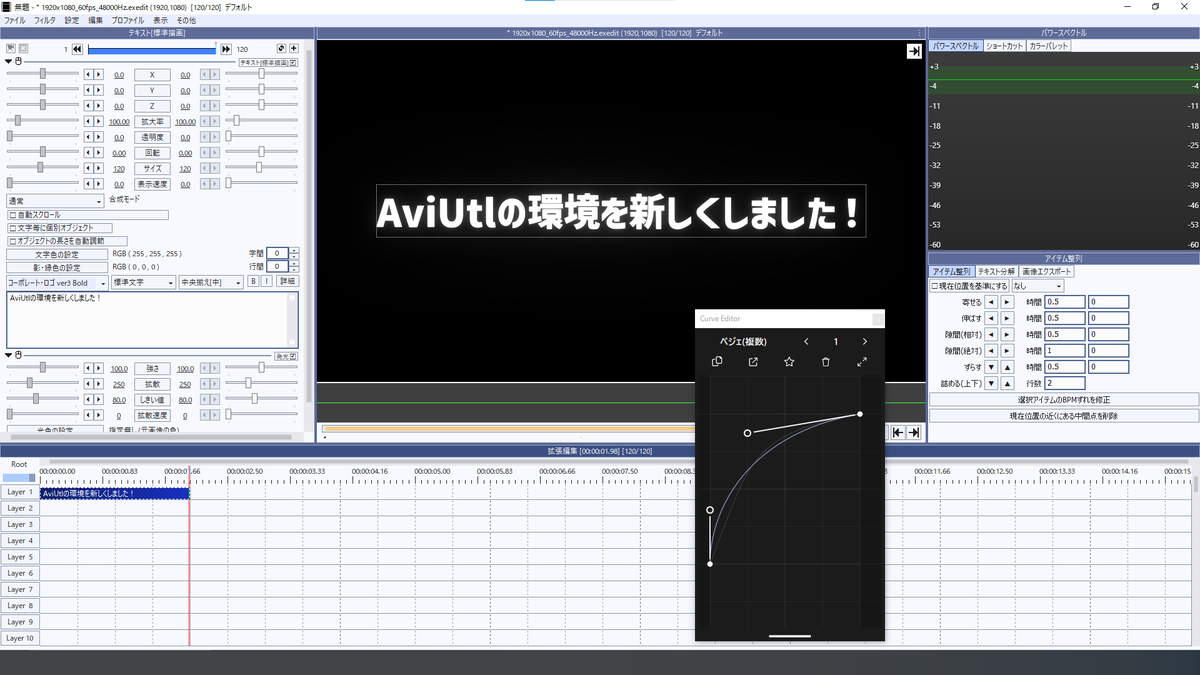Switch to the 画像エクスポート tab

[1047, 272]
